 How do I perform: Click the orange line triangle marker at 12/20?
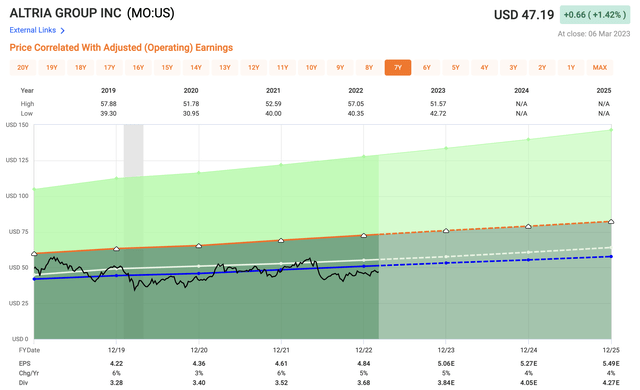tap(199, 246)
